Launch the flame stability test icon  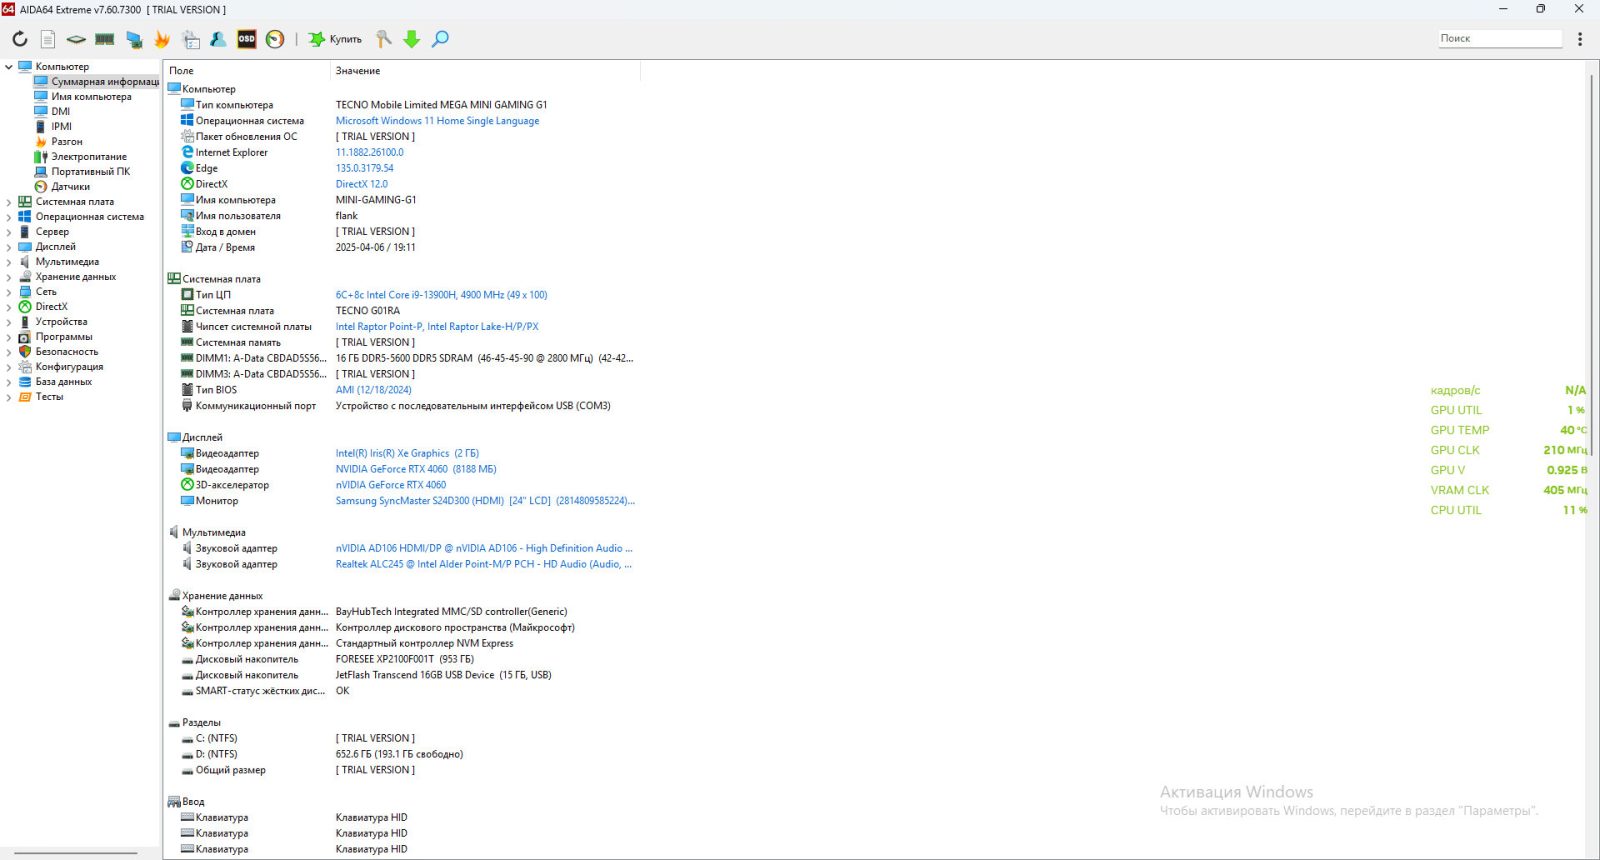[162, 39]
